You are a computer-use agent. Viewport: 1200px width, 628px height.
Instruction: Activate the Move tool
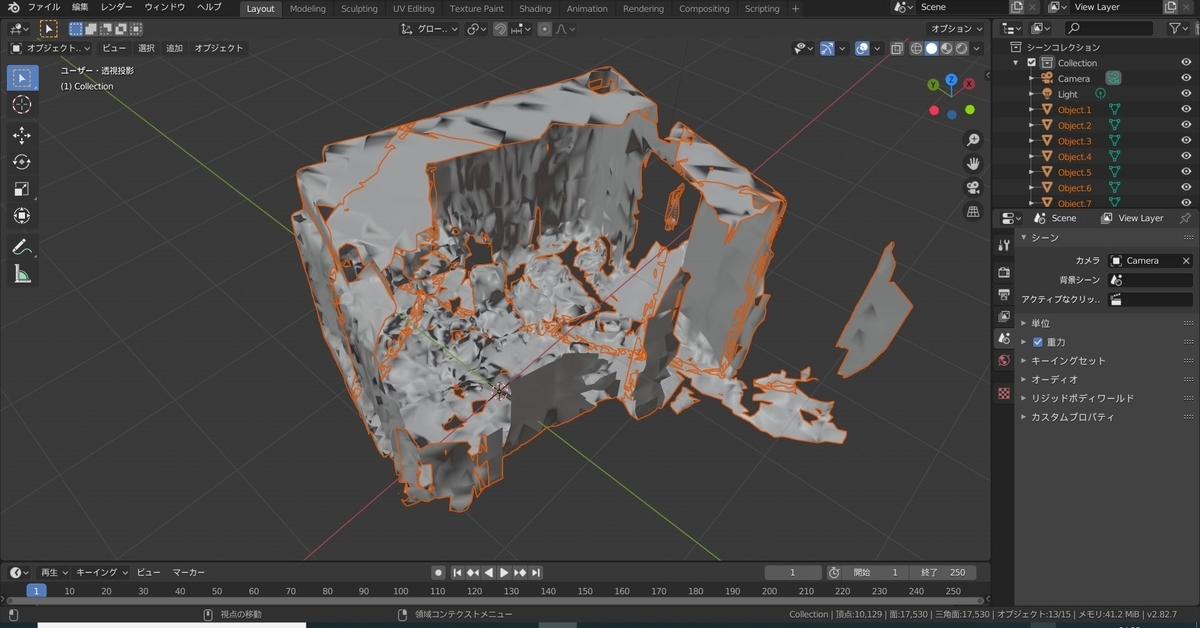22,135
